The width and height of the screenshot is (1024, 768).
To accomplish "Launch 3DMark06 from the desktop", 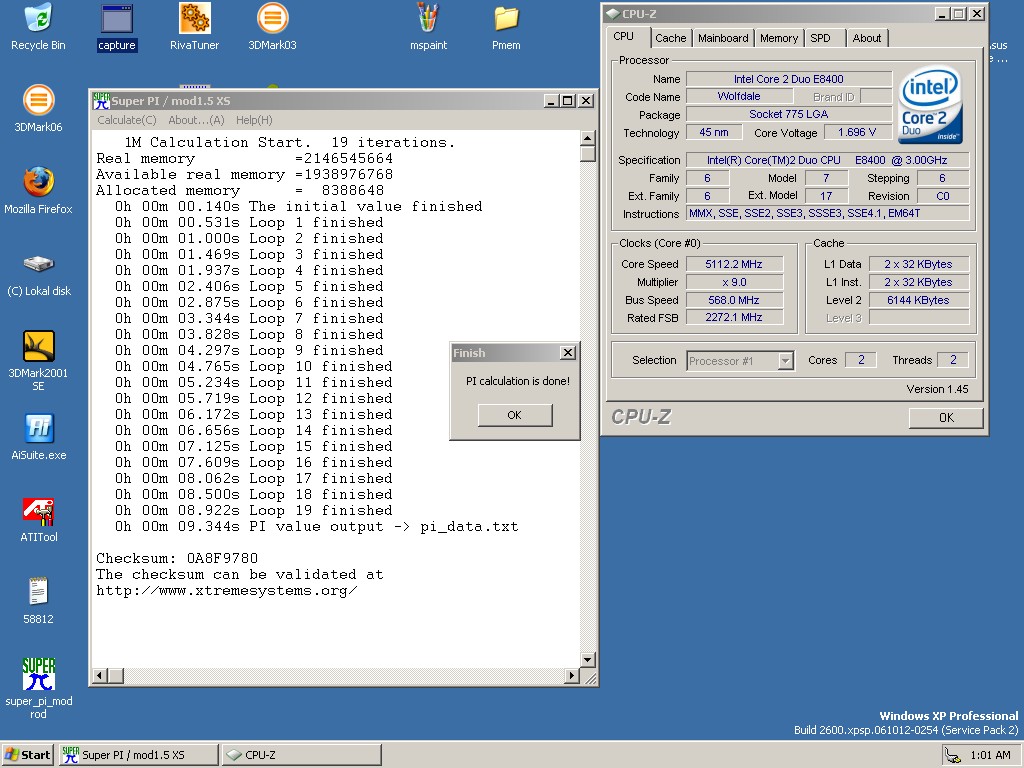I will [x=39, y=108].
